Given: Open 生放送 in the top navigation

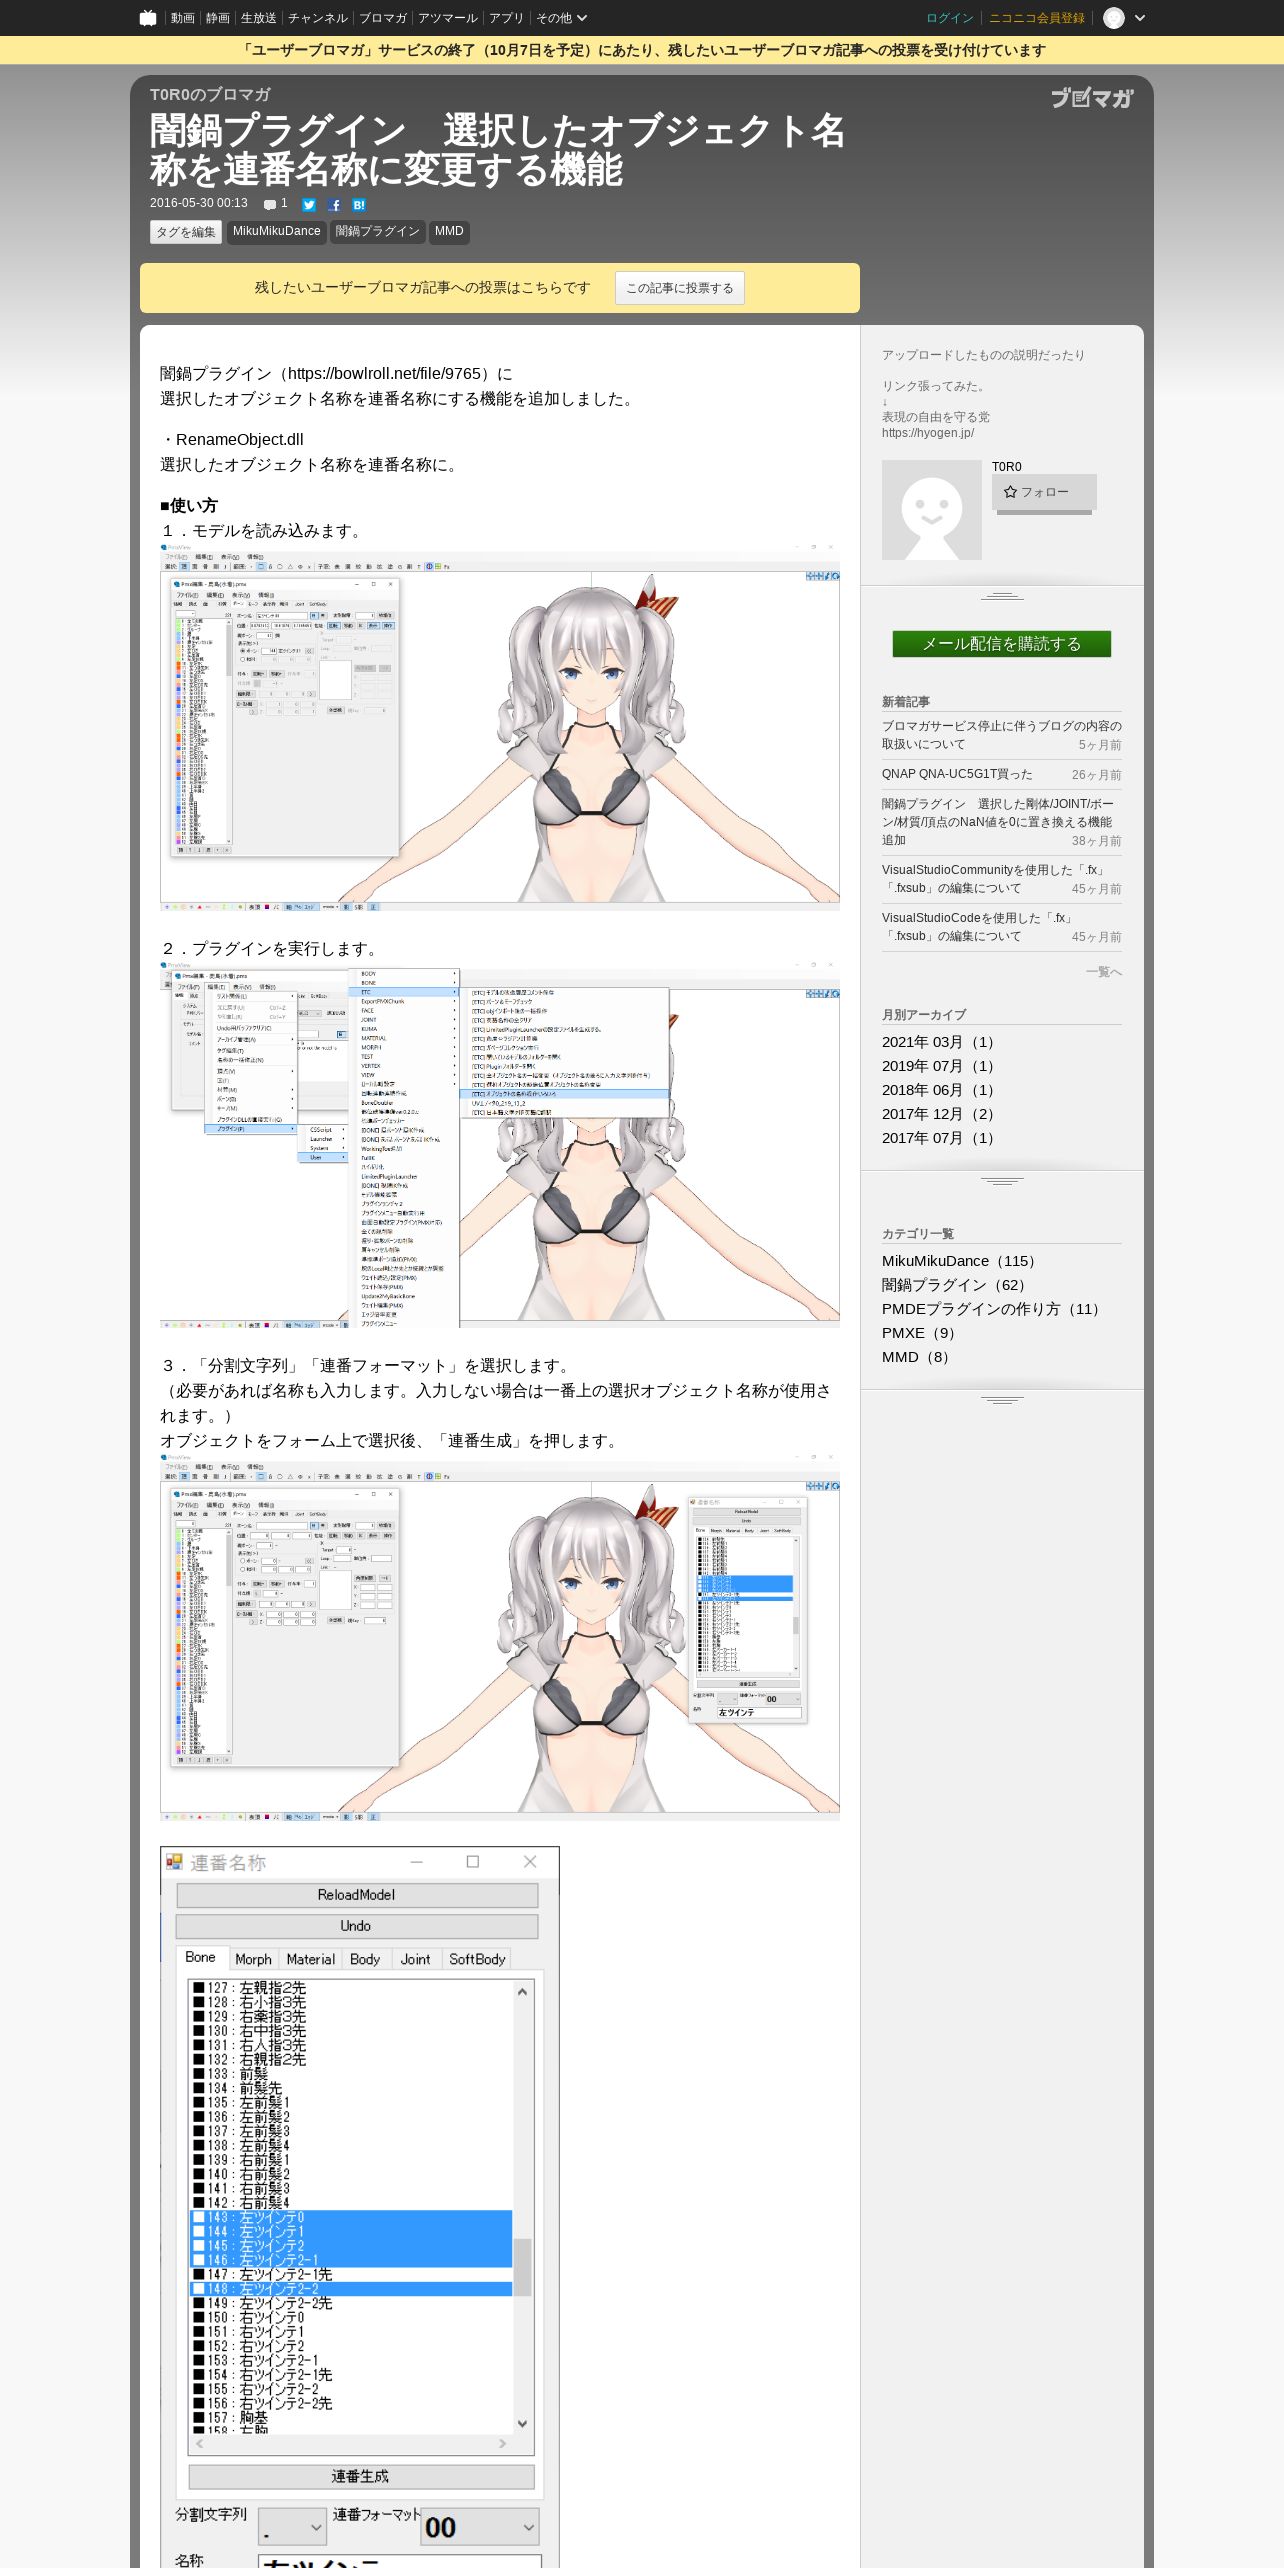Looking at the screenshot, I should pos(259,18).
